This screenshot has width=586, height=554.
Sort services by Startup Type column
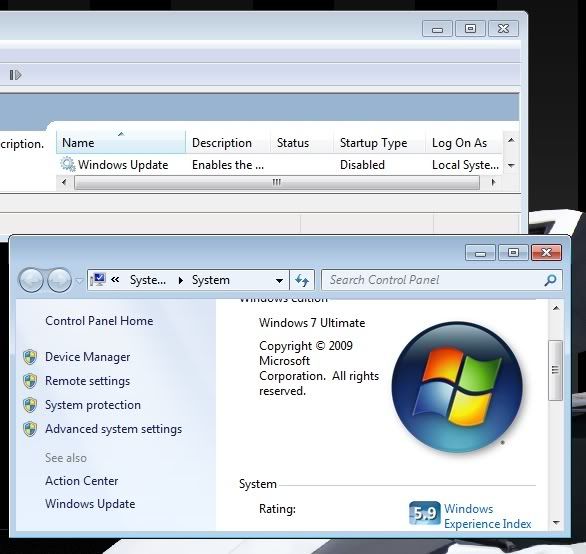[x=379, y=142]
